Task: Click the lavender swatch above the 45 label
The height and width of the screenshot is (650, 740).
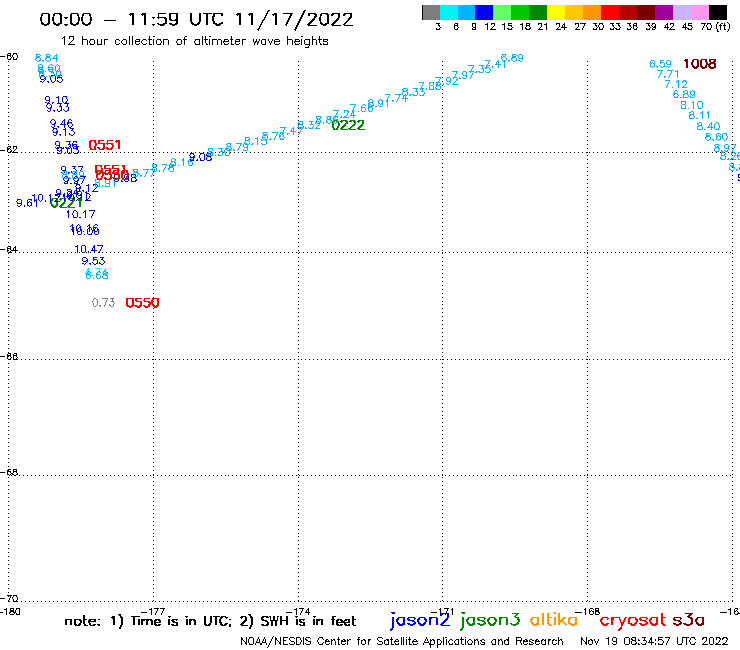Action: pyautogui.click(x=681, y=12)
